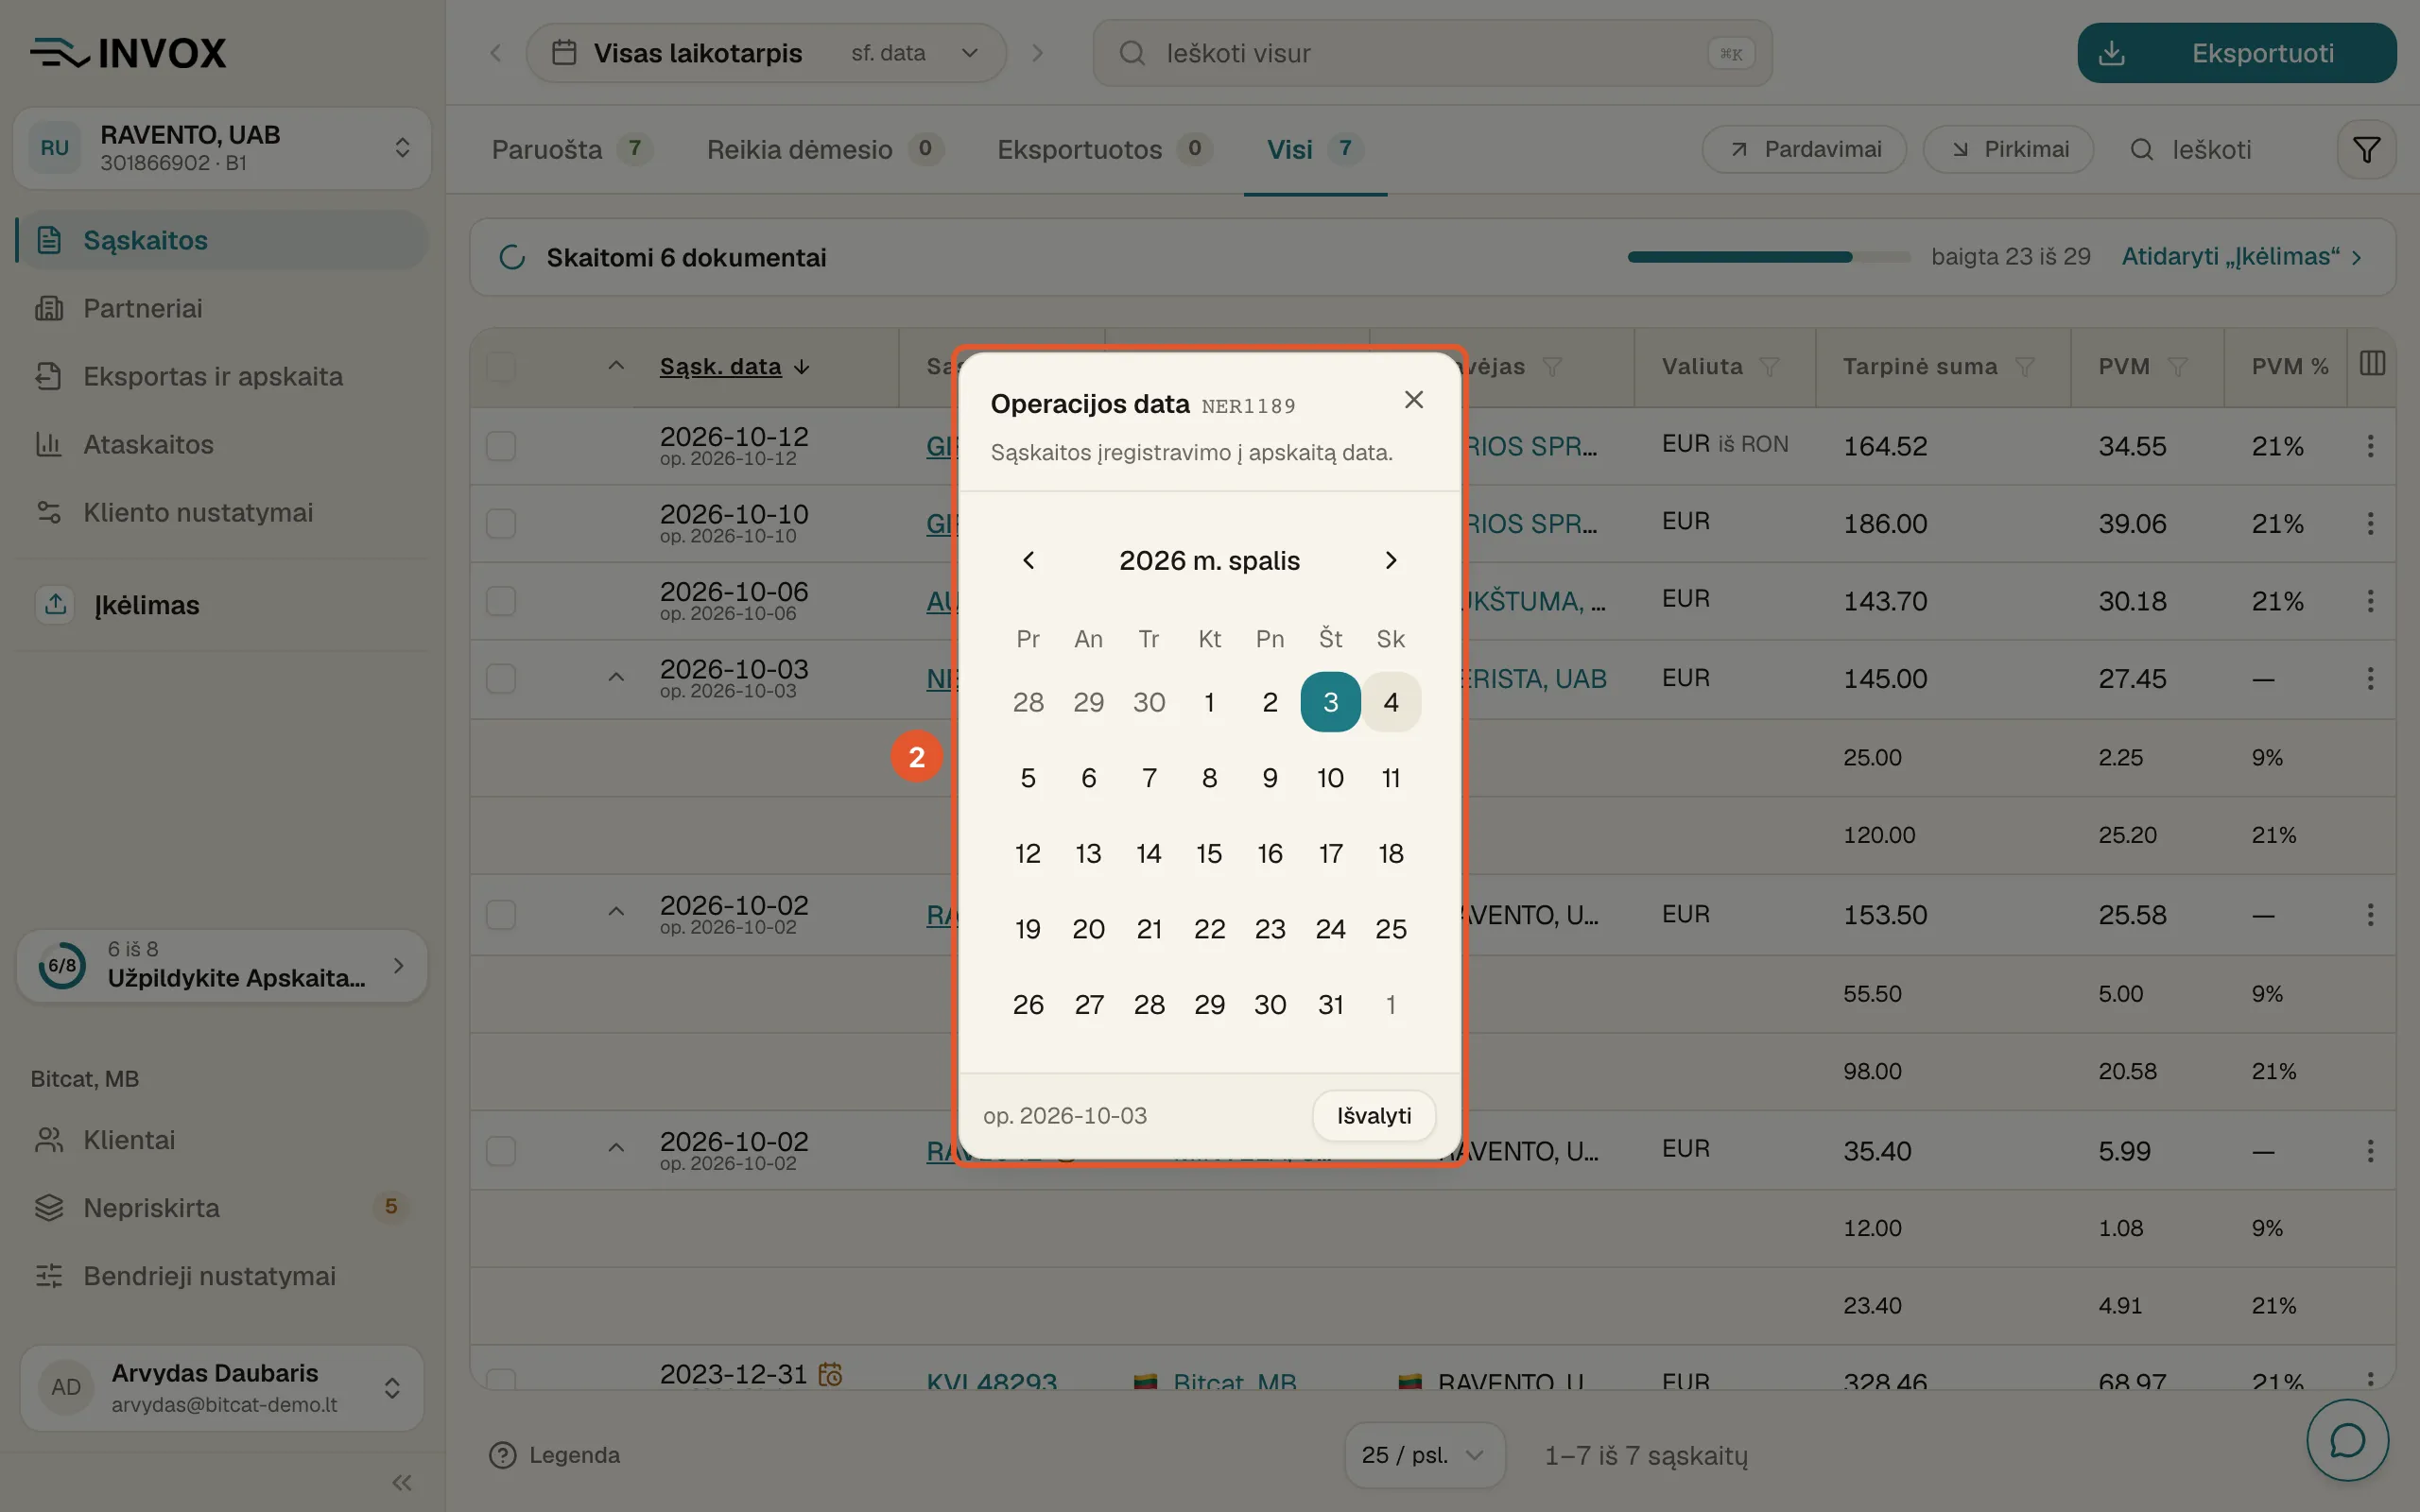
Task: Open the Visas laikotarpis period dropdown
Action: [766, 53]
